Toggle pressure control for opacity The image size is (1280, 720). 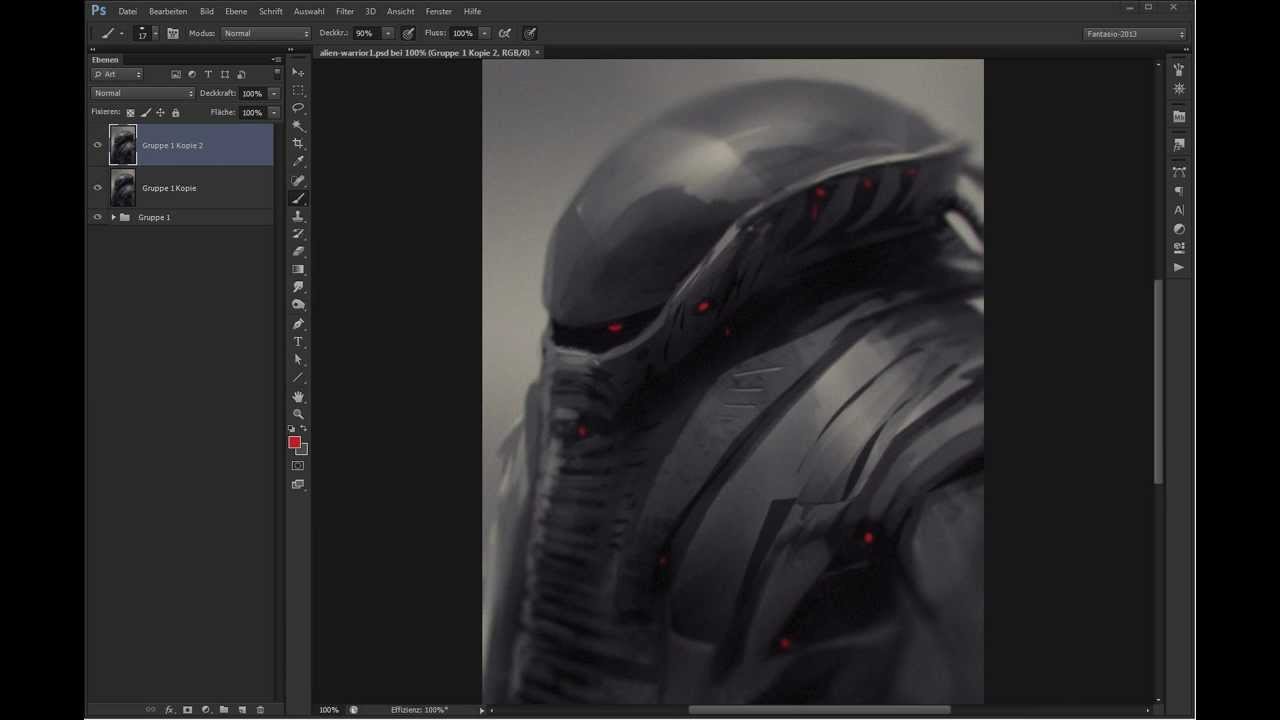pyautogui.click(x=408, y=33)
